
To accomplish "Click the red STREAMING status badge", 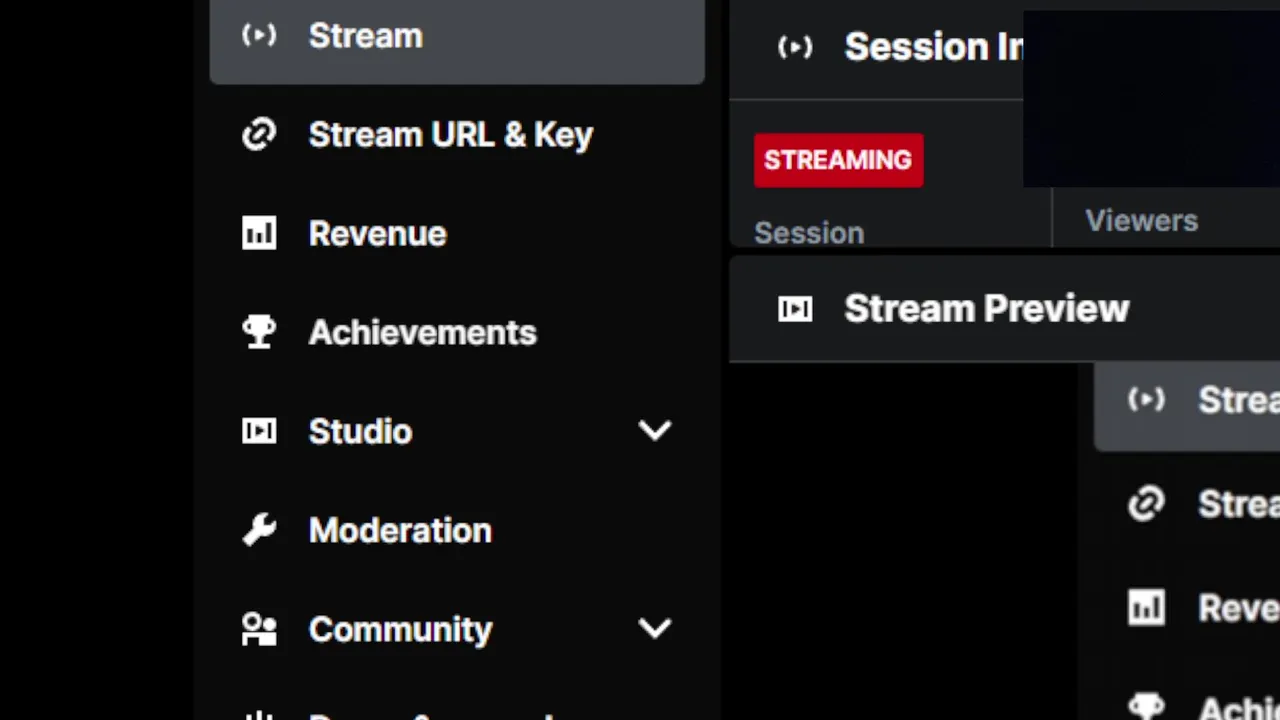I will 838,160.
